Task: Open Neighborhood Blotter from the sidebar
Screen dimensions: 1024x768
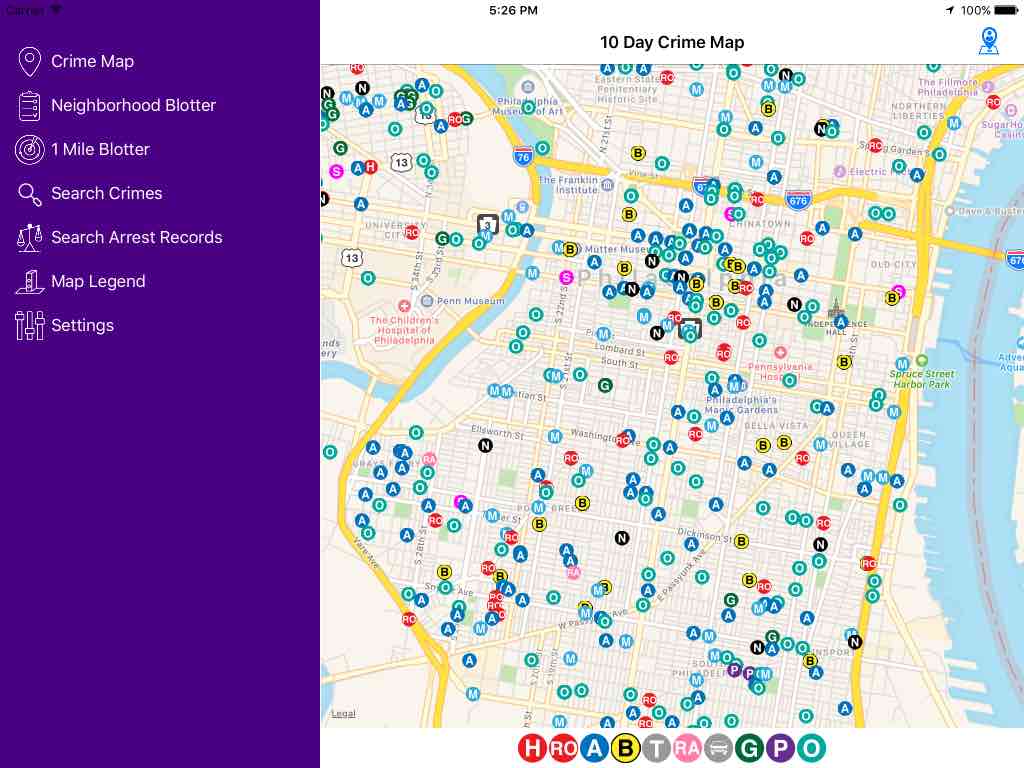Action: pos(116,105)
